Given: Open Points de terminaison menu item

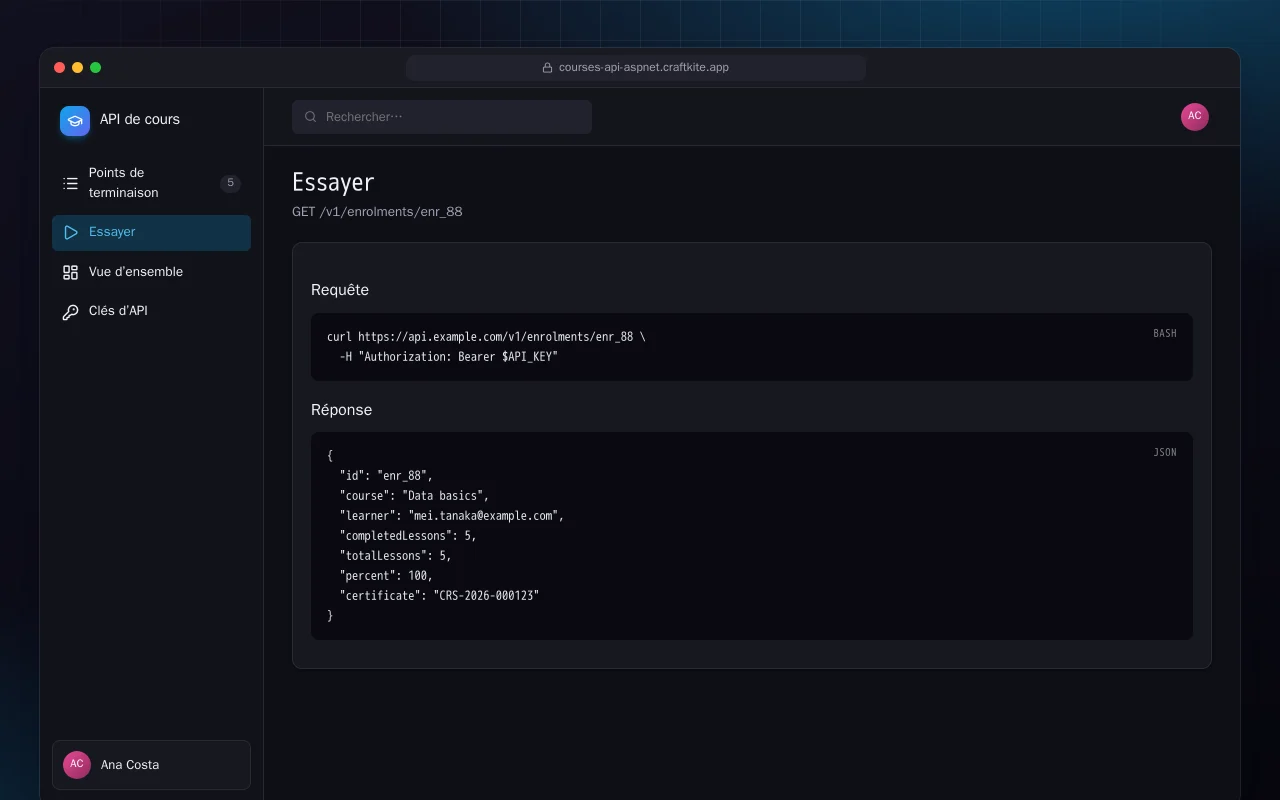Looking at the screenshot, I should point(151,183).
